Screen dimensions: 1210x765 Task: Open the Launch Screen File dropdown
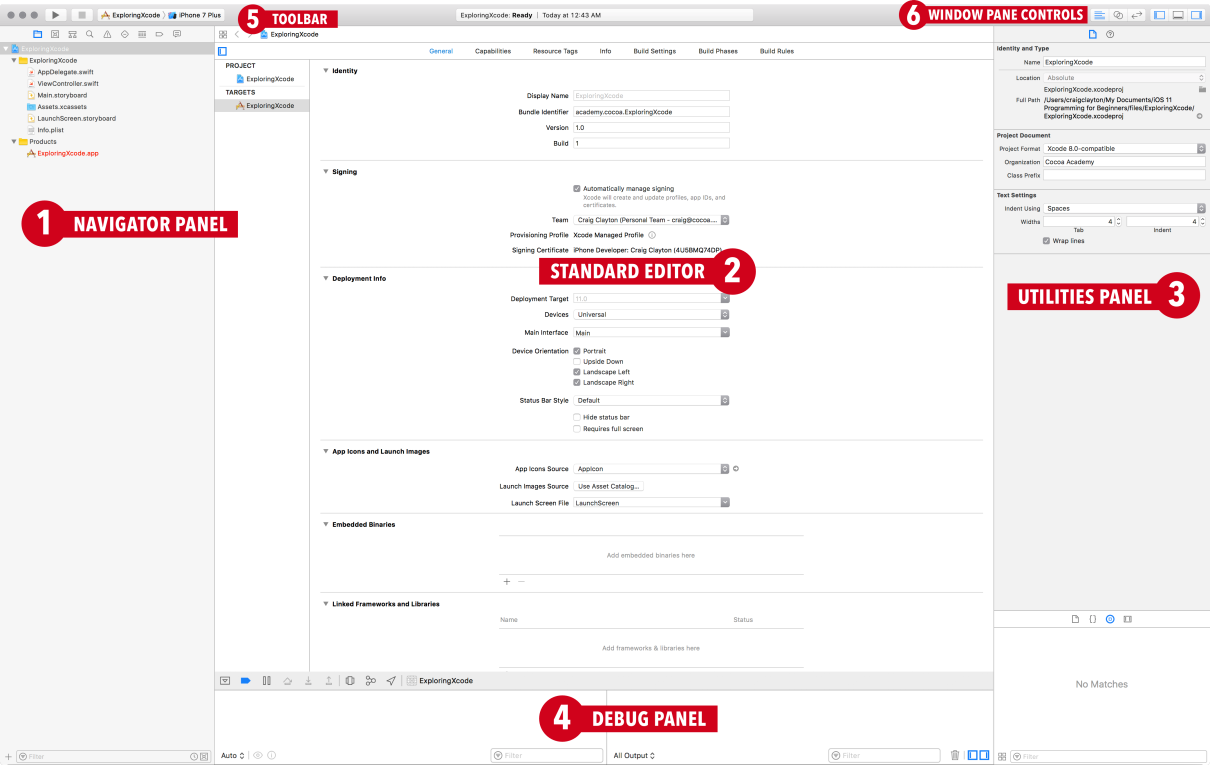(x=652, y=503)
